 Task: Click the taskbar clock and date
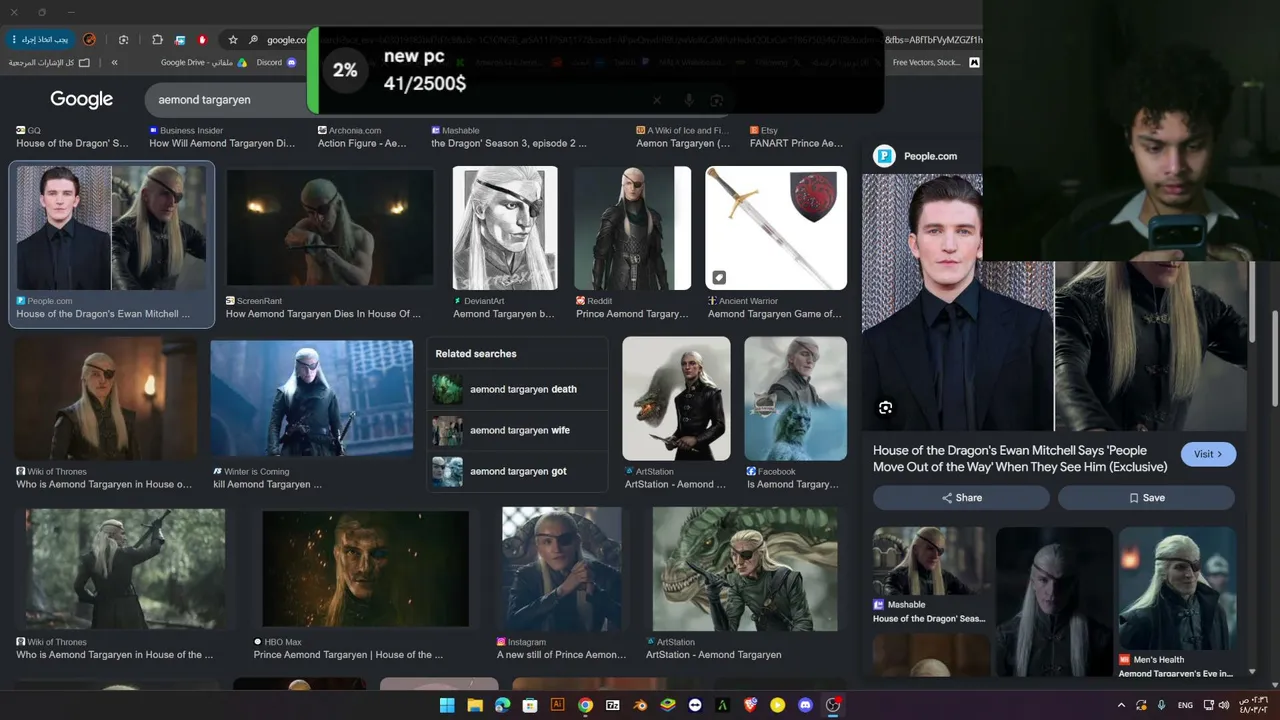[x=1254, y=705]
